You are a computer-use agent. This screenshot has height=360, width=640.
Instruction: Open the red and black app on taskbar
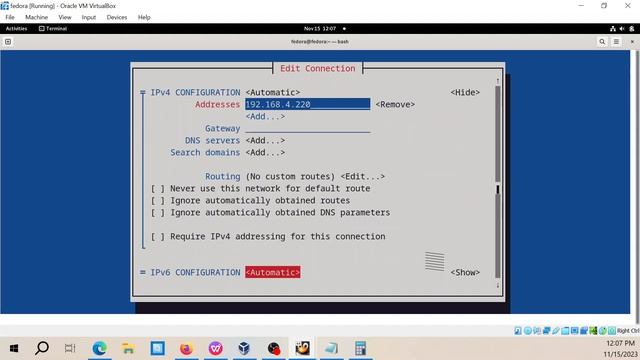273,349
